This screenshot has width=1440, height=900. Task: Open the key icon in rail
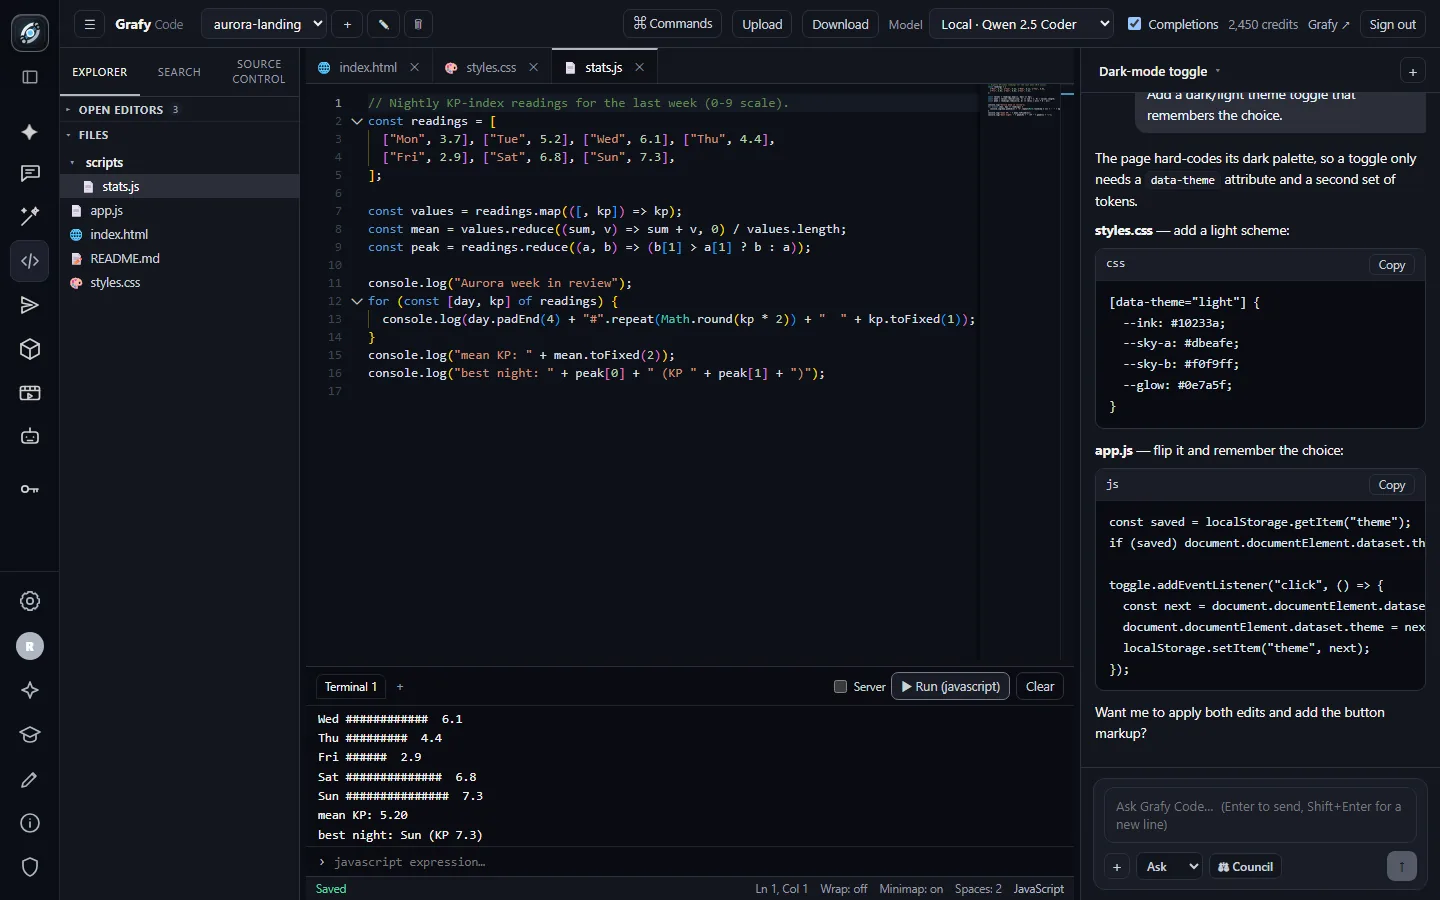point(30,489)
